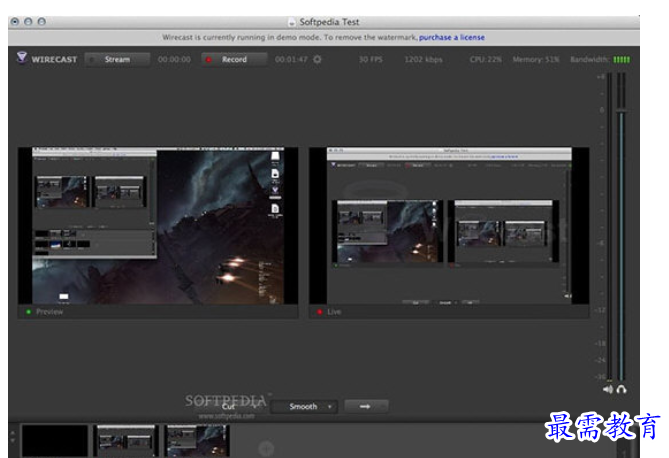This screenshot has height=458, width=669.
Task: Click the green Preview indicator dot
Action: tap(29, 312)
